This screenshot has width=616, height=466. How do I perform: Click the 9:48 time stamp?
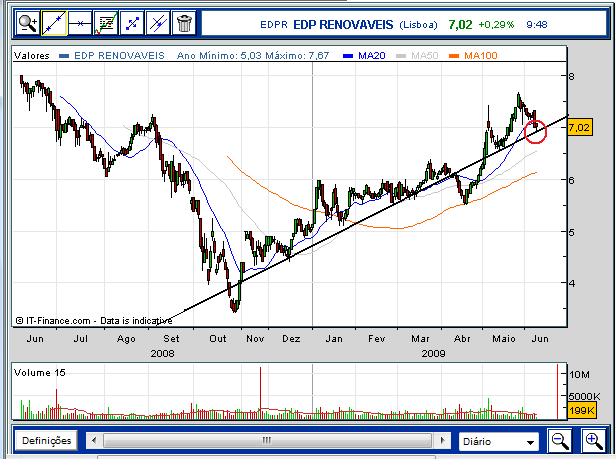[537, 25]
